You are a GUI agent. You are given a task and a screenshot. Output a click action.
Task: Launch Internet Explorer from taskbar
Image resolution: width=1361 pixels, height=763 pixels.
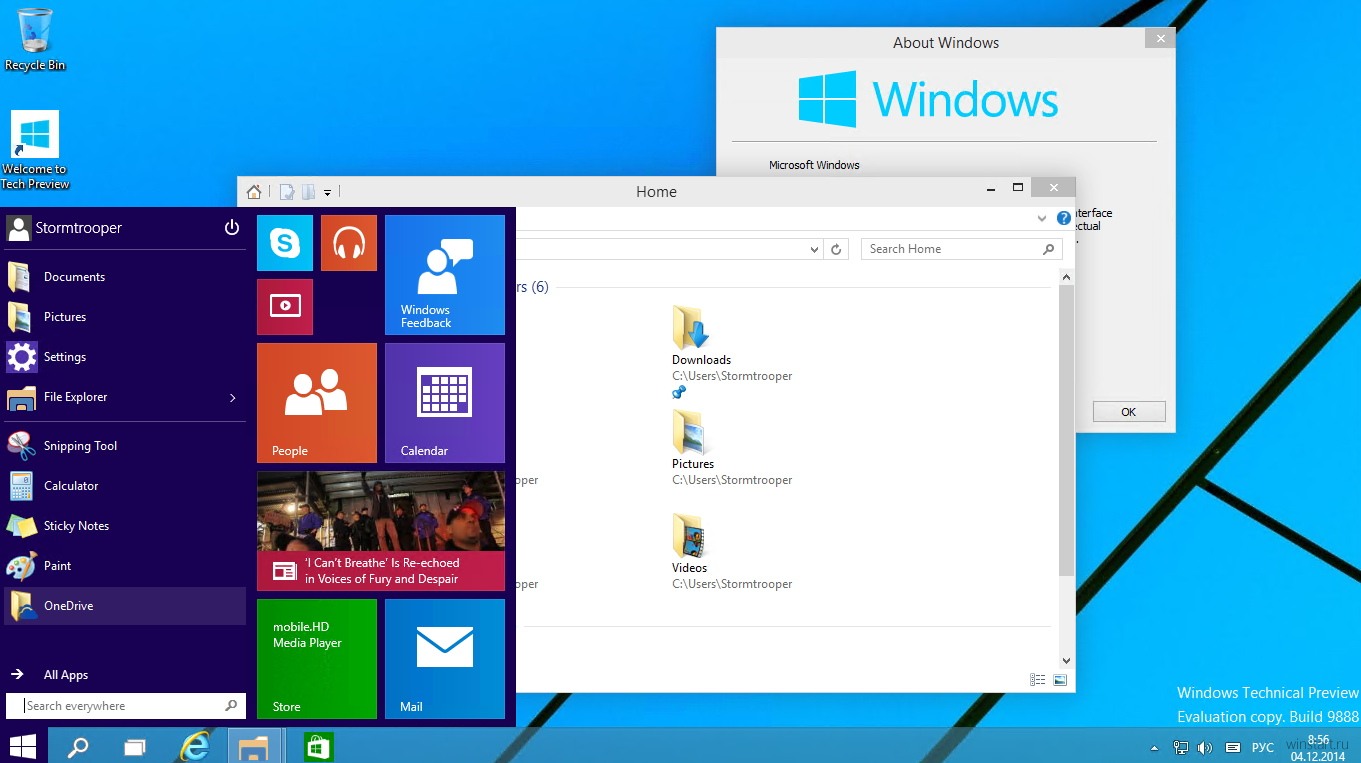(195, 746)
